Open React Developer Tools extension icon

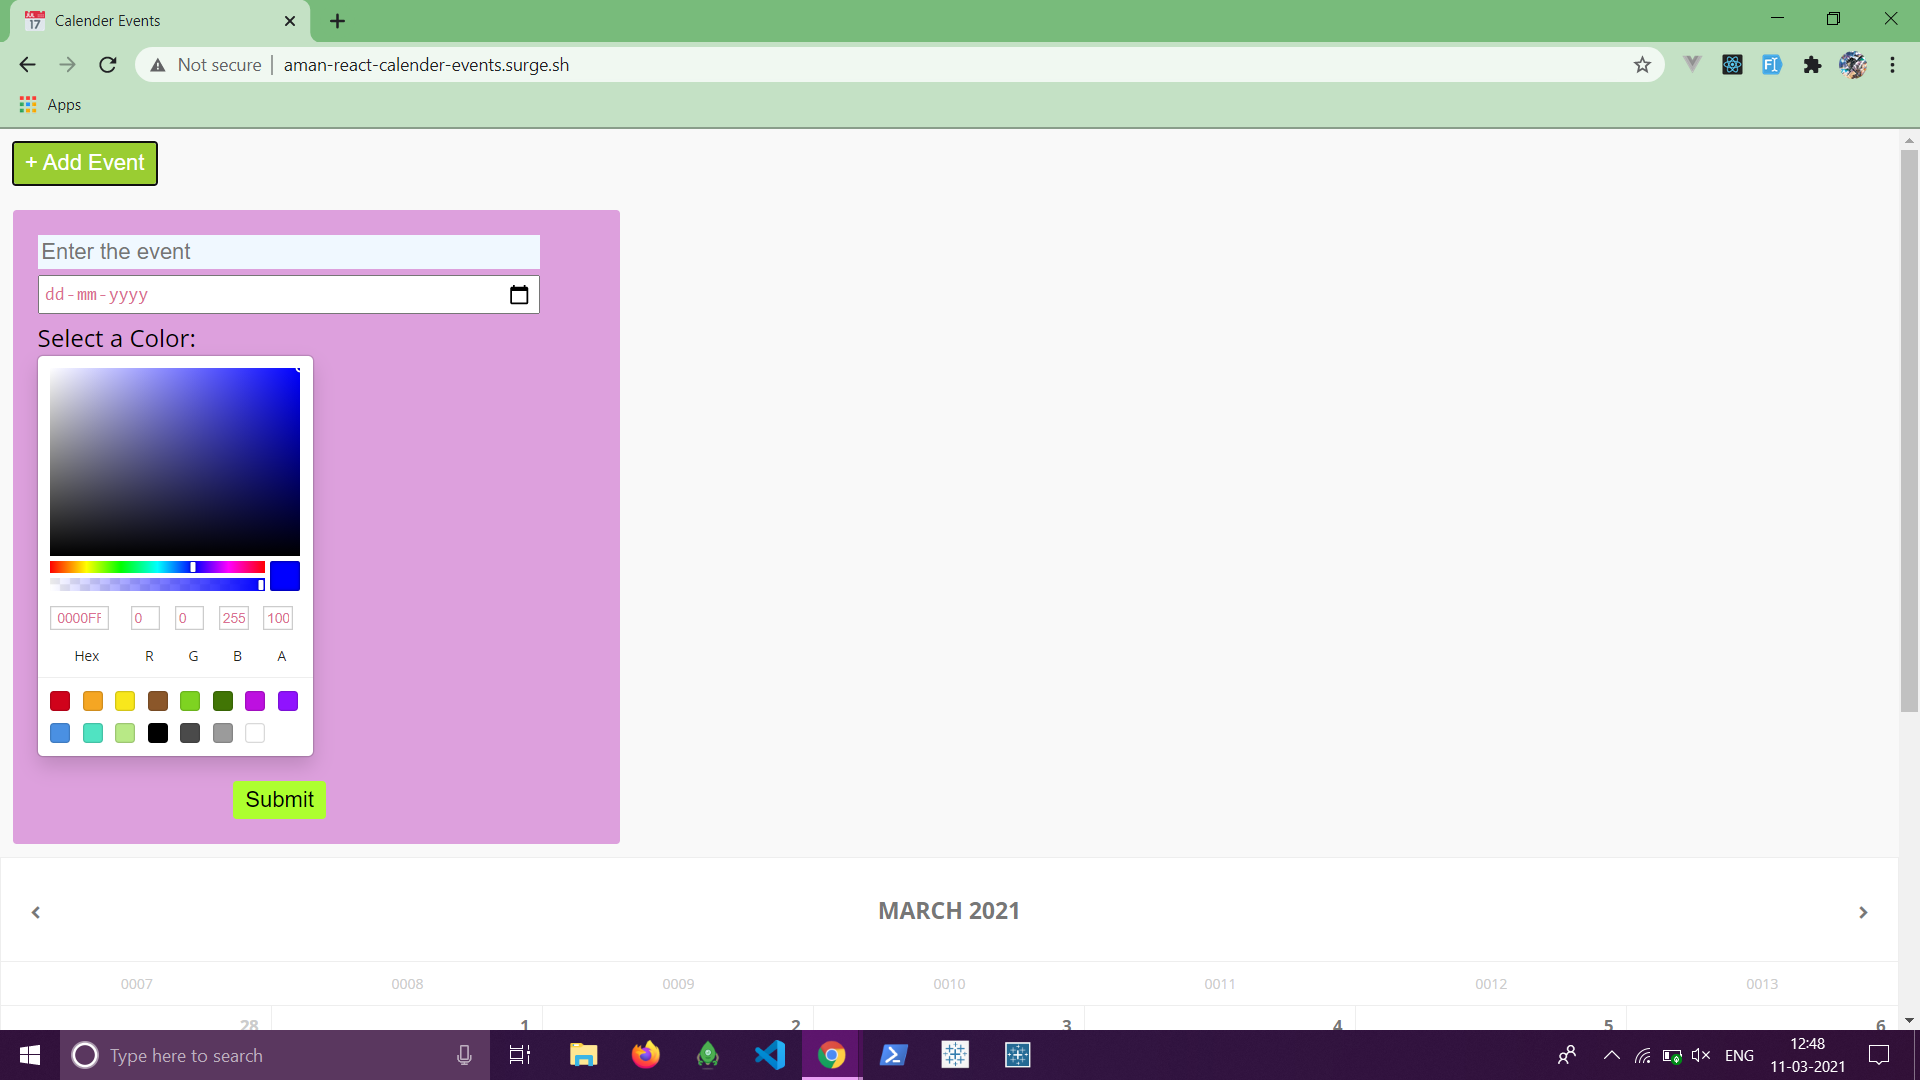tap(1732, 65)
